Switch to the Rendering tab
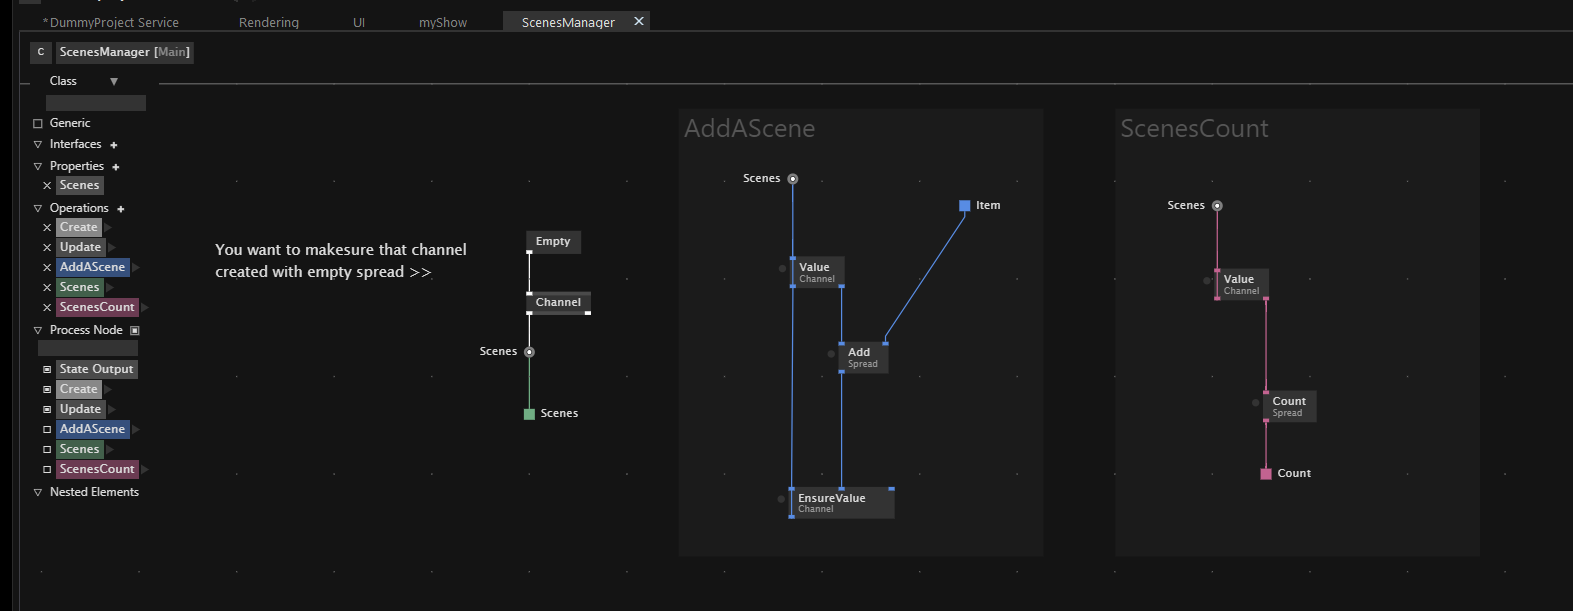Screen dimensions: 1573x611 [268, 22]
